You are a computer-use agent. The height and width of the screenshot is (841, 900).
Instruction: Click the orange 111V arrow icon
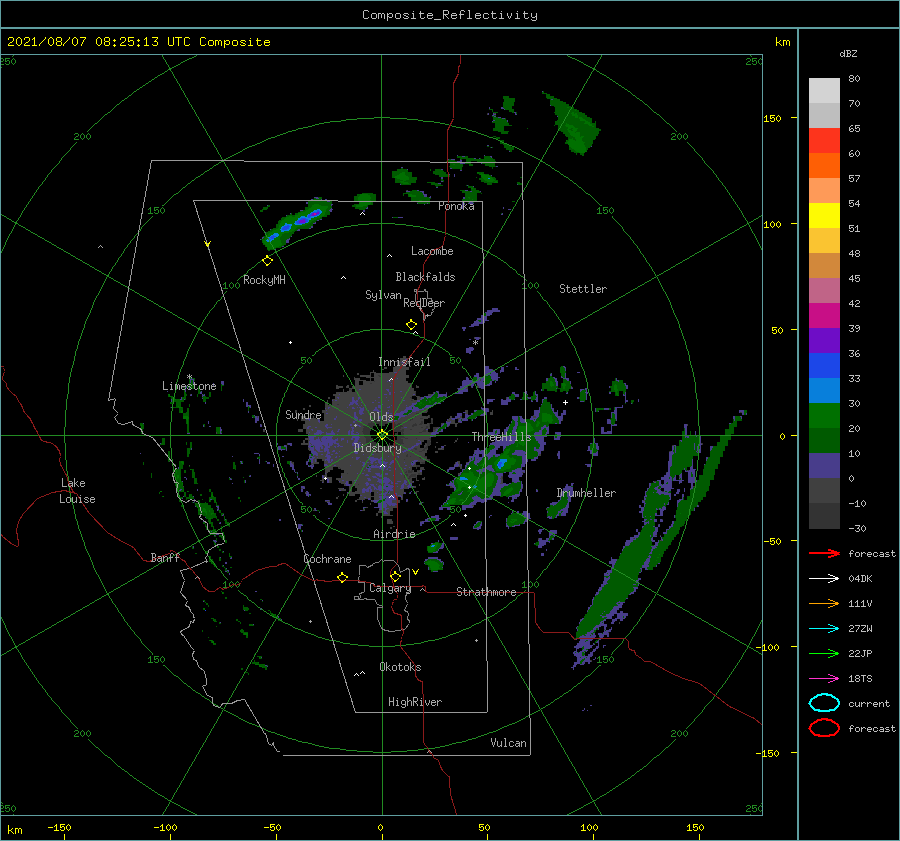pos(824,603)
